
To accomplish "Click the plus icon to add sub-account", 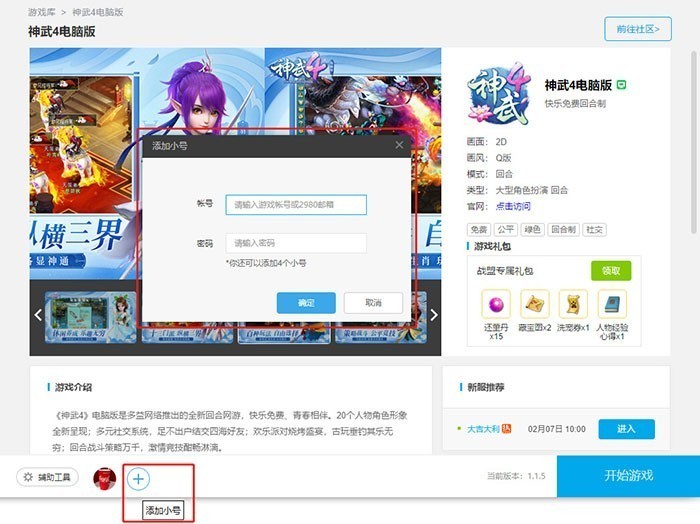I will pyautogui.click(x=138, y=479).
